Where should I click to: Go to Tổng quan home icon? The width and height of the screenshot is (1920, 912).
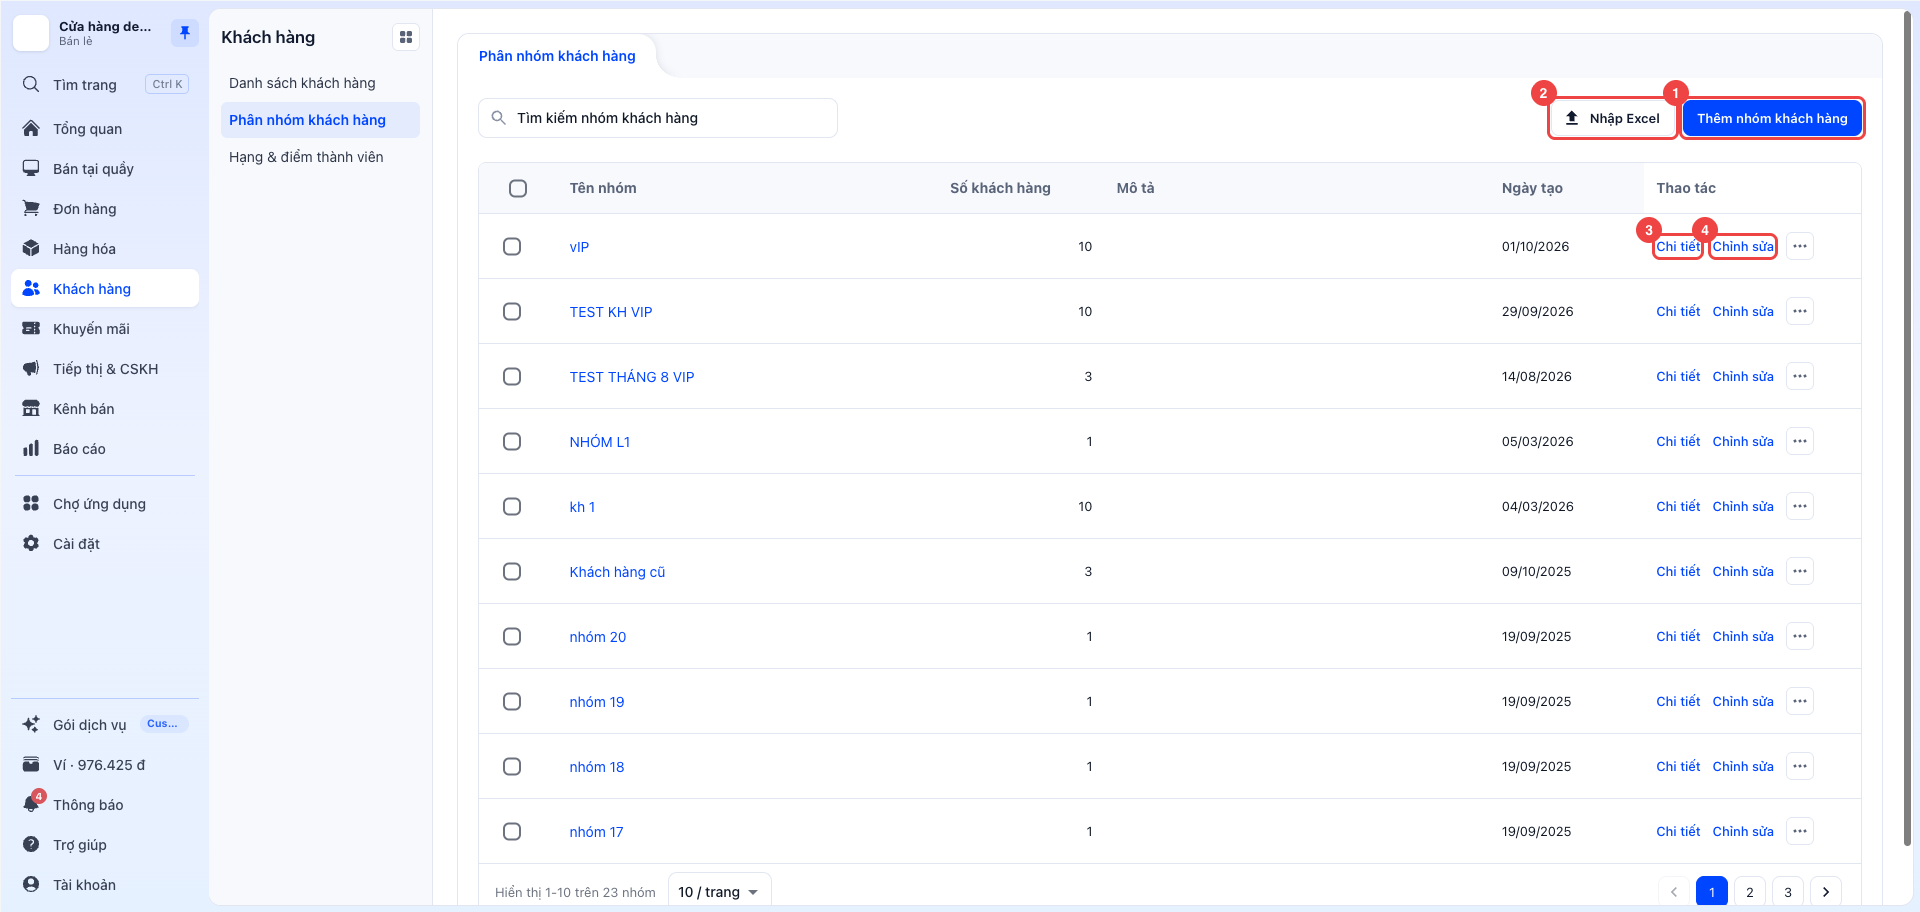point(31,128)
